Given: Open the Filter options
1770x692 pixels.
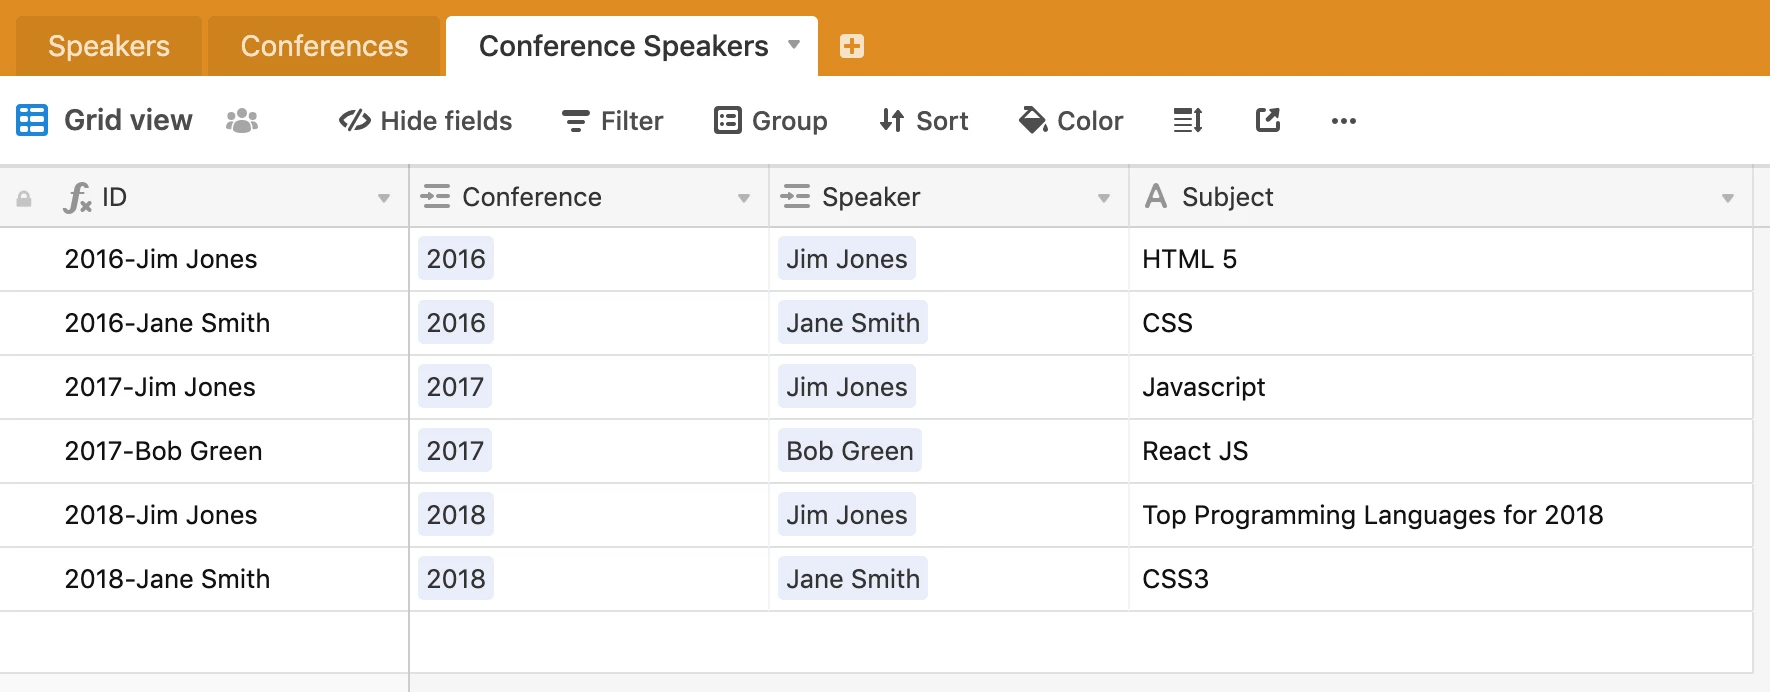Looking at the screenshot, I should (x=612, y=121).
